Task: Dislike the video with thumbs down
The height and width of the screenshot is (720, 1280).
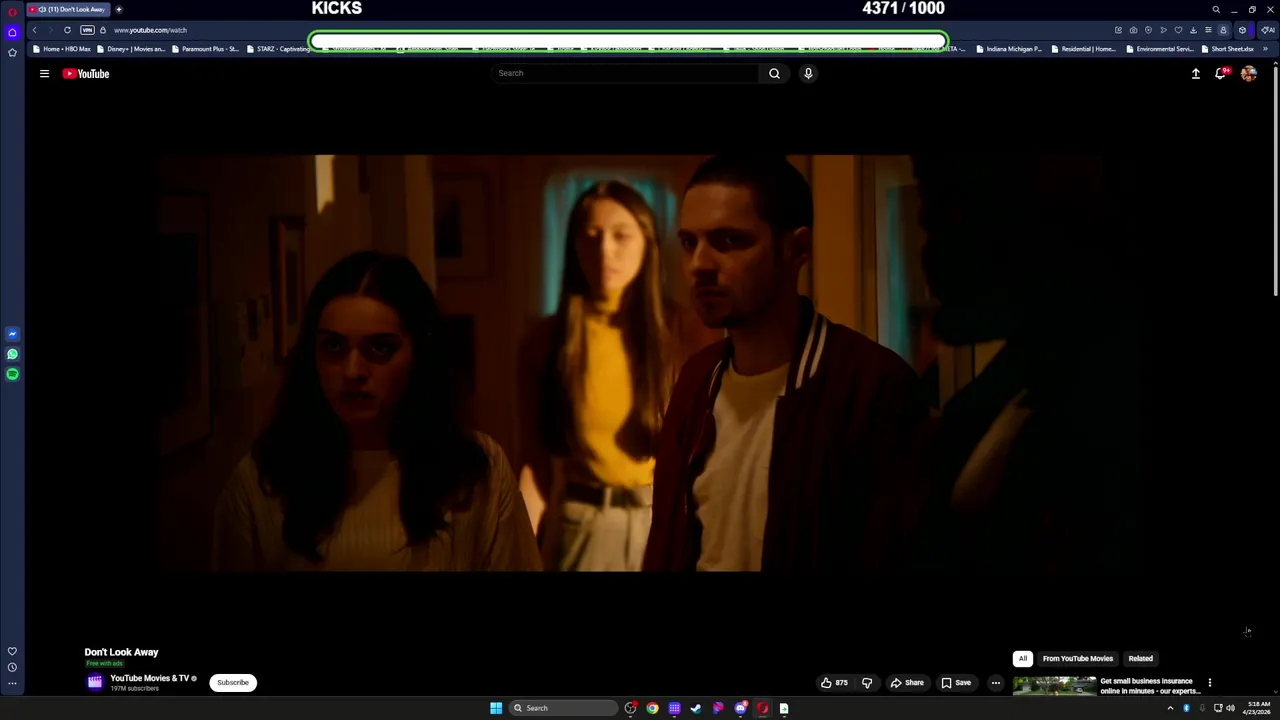Action: 867,683
